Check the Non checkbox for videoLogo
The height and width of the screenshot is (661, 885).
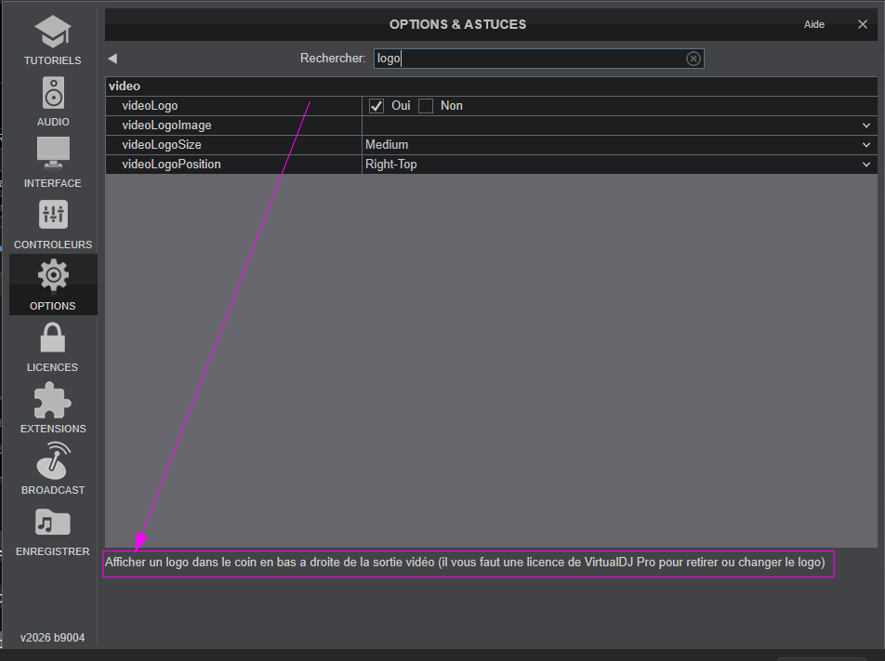426,106
